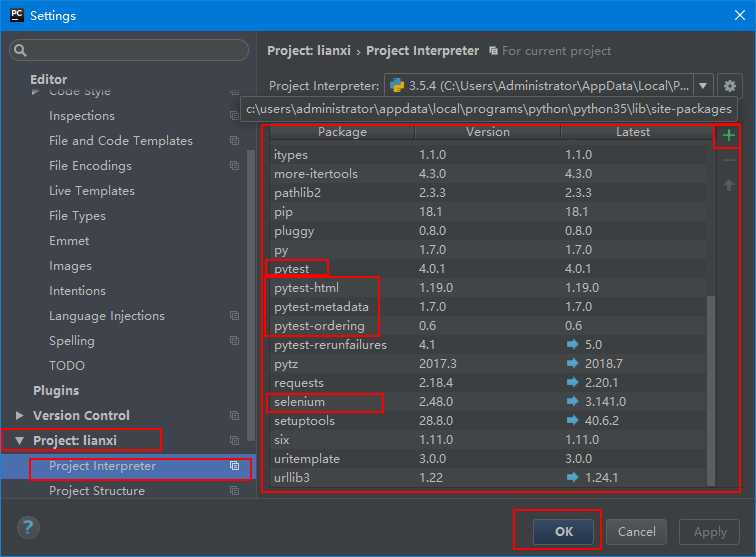Select Intentions in the settings tree
The height and width of the screenshot is (557, 756).
coord(77,290)
